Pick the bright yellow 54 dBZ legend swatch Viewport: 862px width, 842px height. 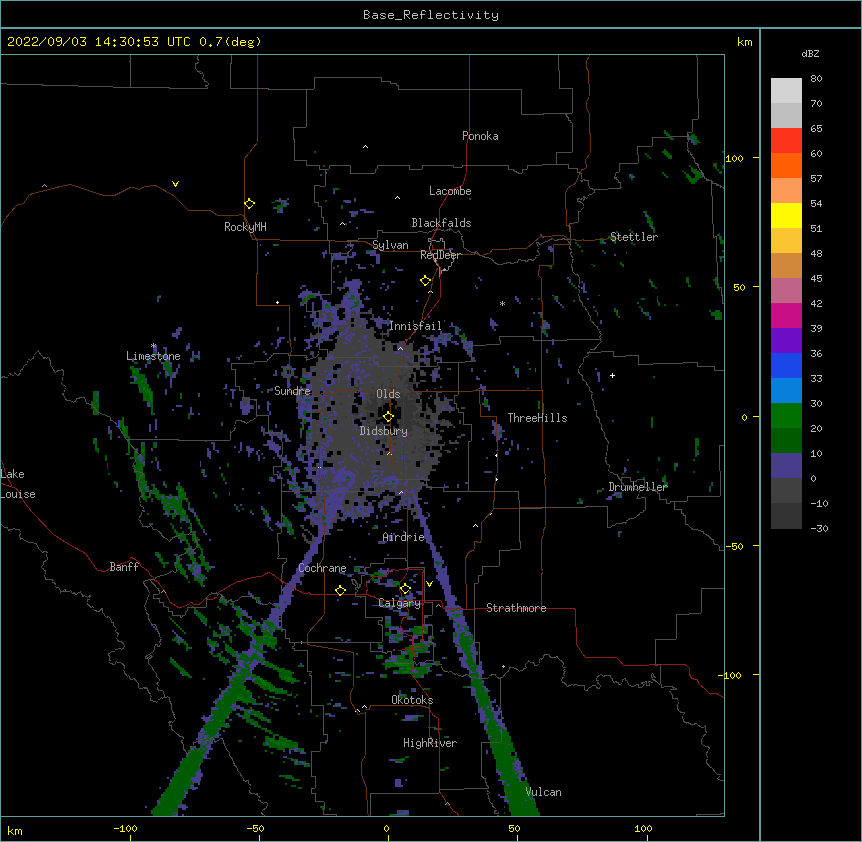tap(786, 215)
